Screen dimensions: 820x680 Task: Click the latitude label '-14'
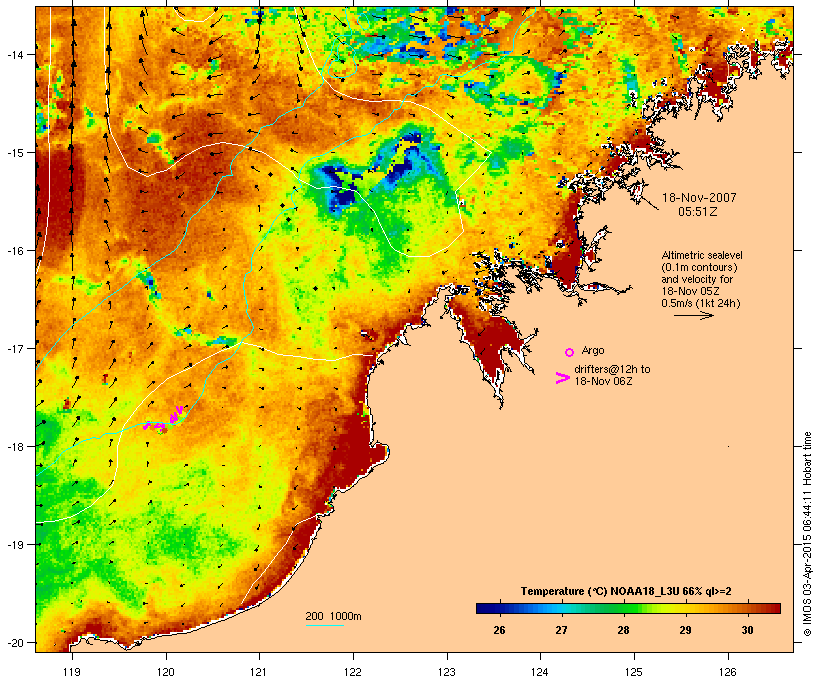coord(14,54)
